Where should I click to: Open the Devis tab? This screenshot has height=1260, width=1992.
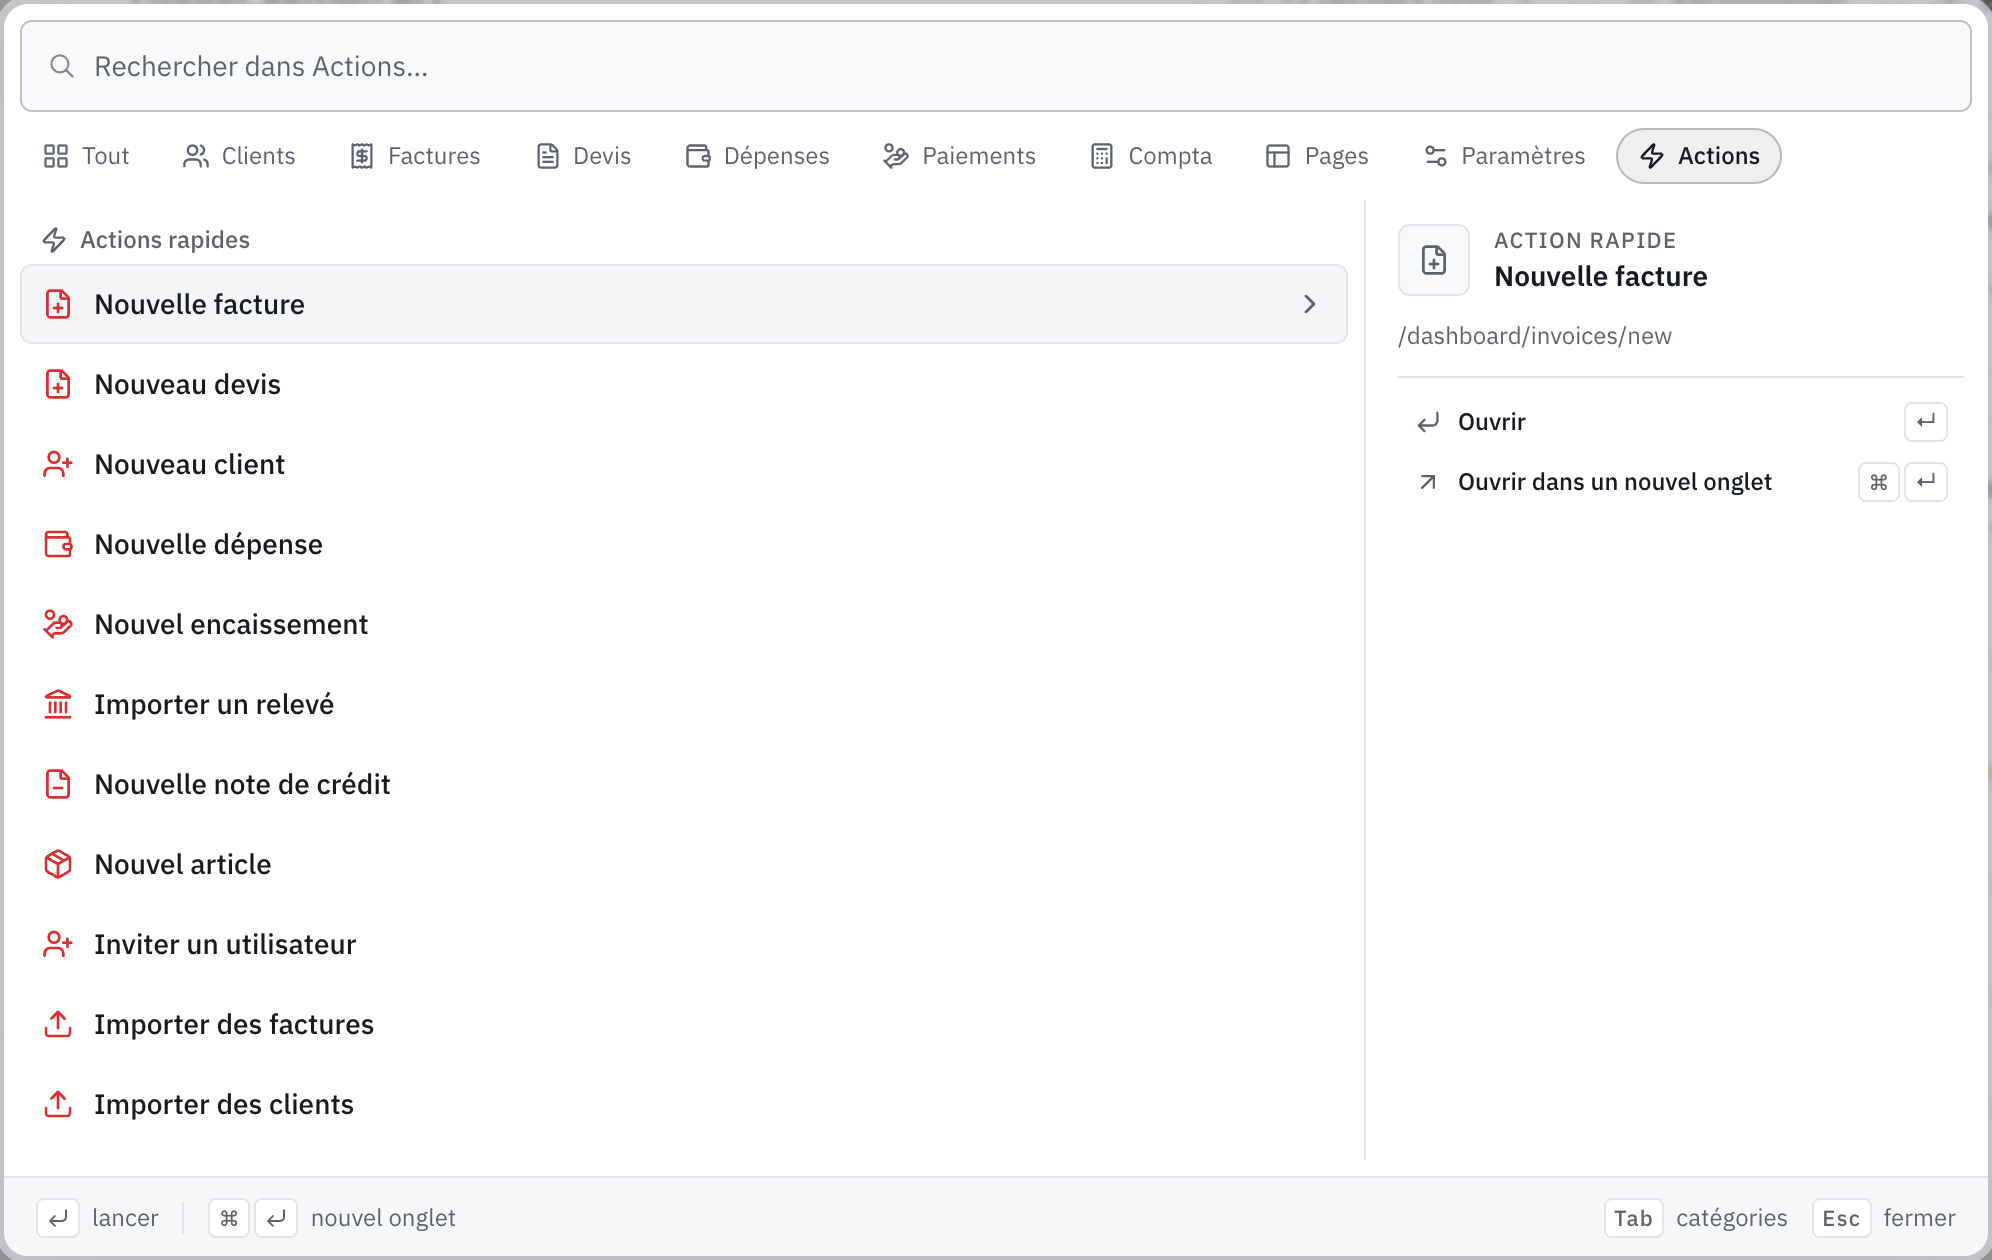pyautogui.click(x=583, y=156)
